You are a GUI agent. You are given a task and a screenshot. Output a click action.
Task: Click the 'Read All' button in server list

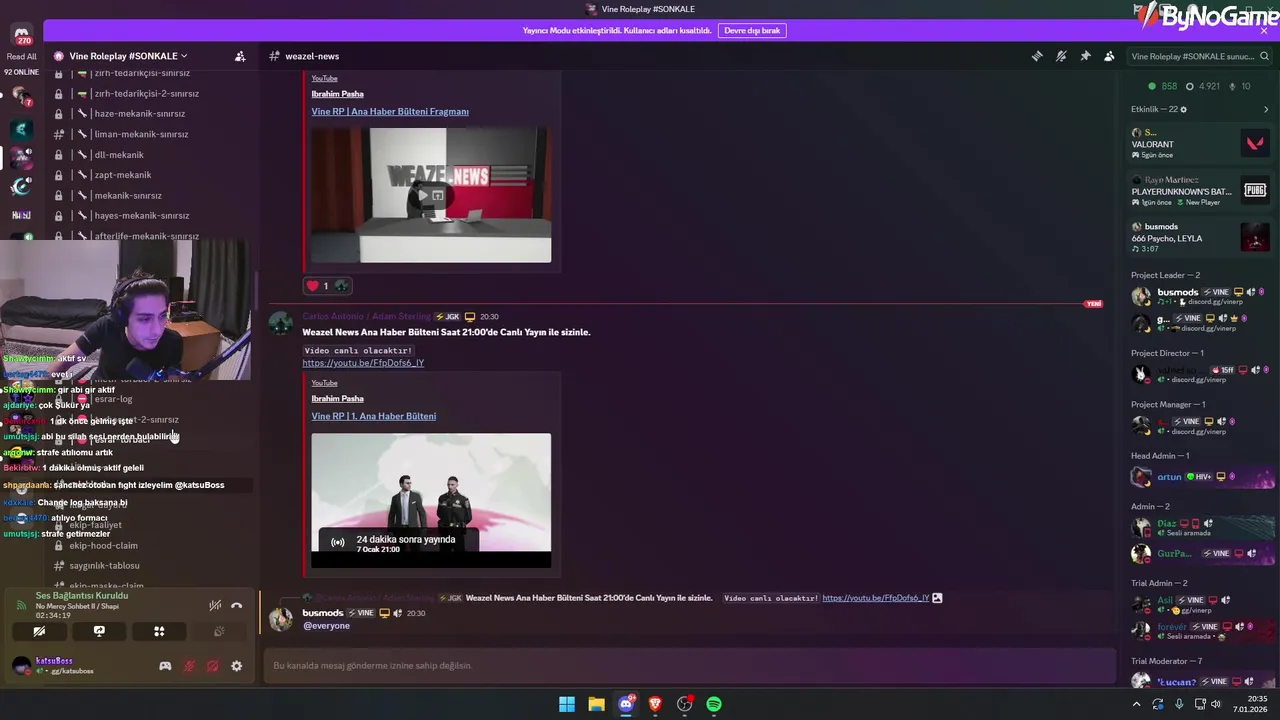[22, 56]
